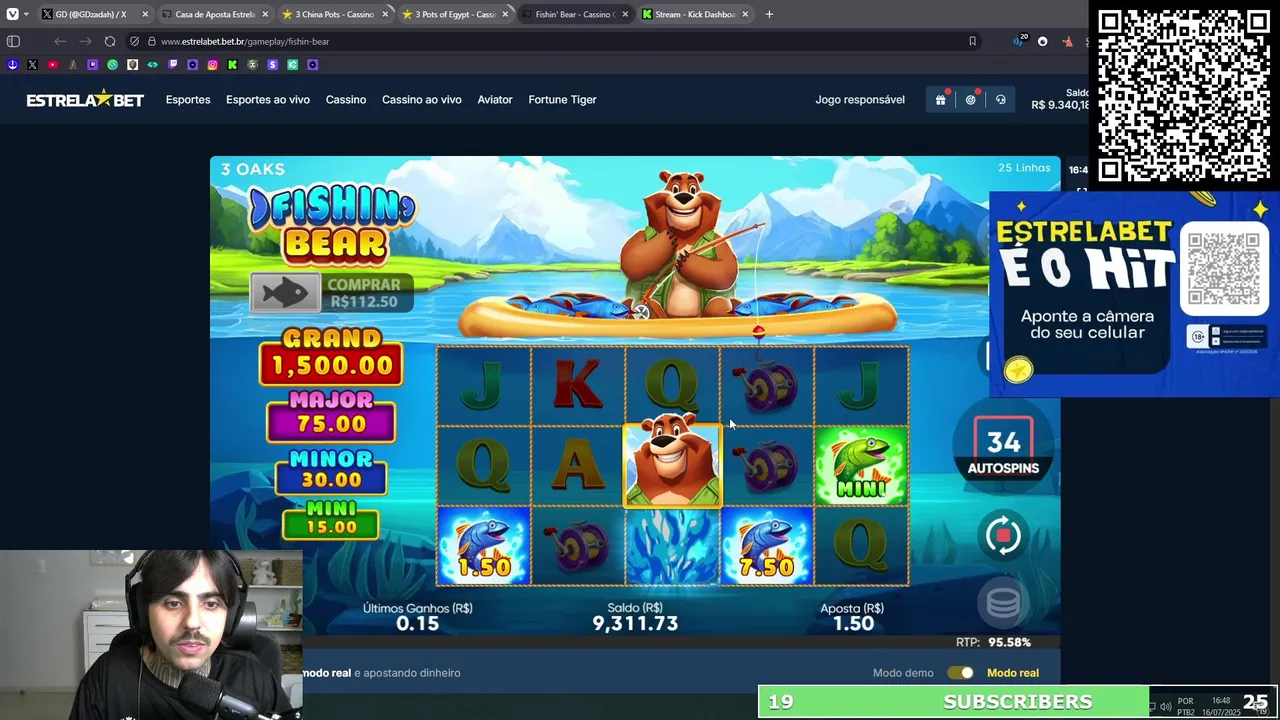
Task: Toggle the browser side panel
Action: (x=13, y=41)
